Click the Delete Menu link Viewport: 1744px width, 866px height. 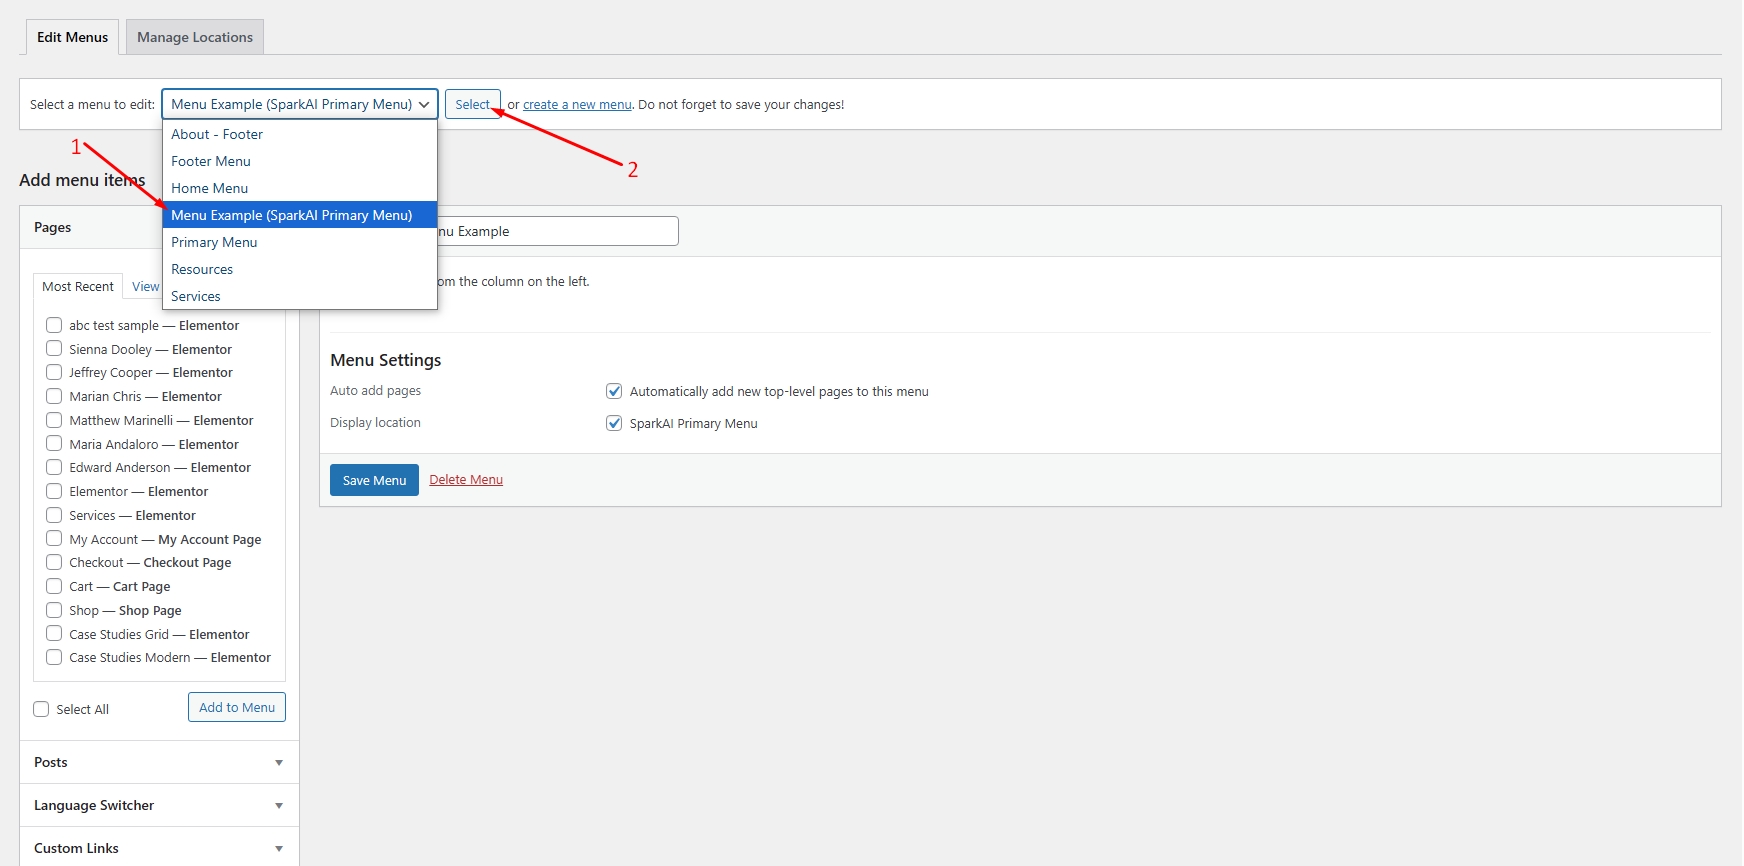click(466, 480)
